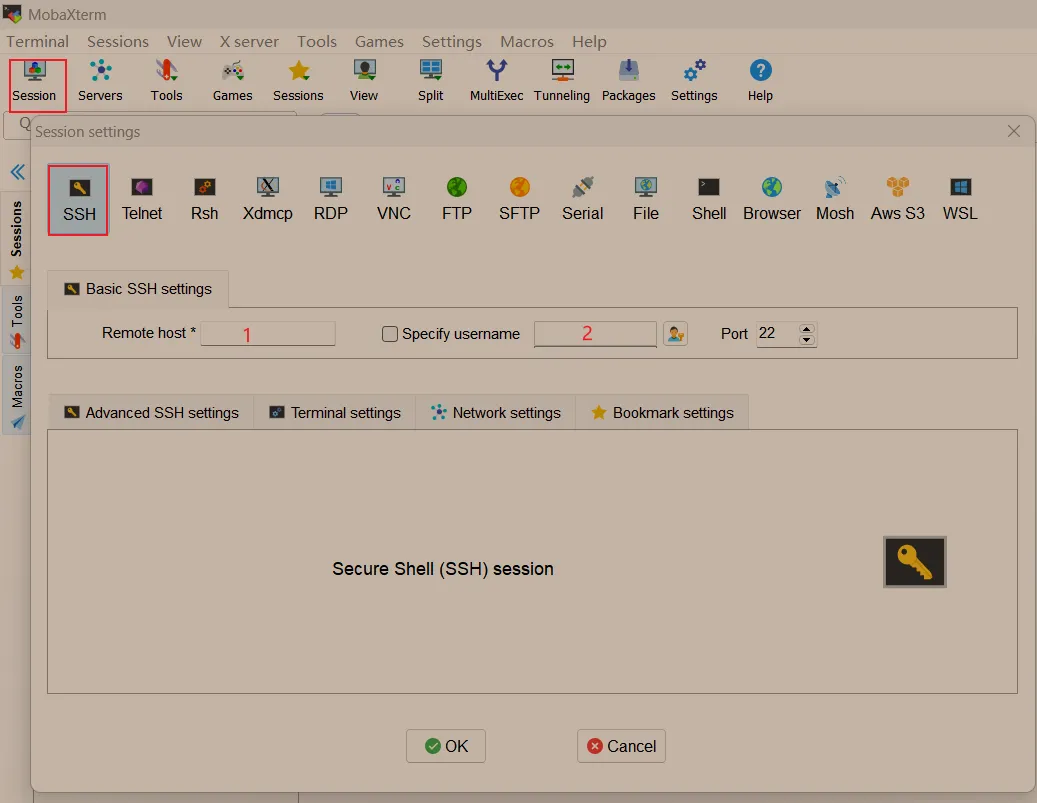The height and width of the screenshot is (803, 1037).
Task: Collapse the sidebar with double chevron
Action: [x=17, y=172]
